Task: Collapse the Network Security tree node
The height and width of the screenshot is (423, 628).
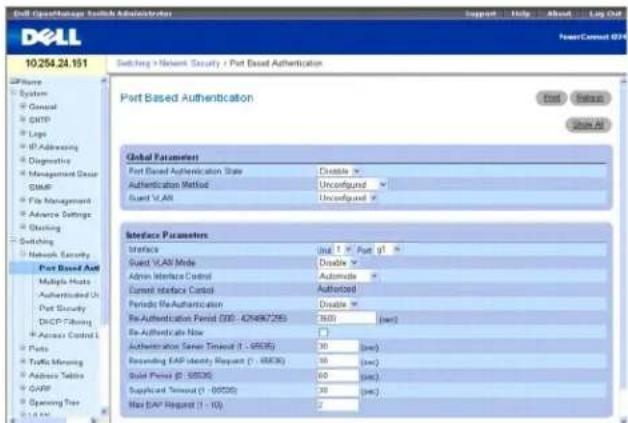Action: pos(23,254)
